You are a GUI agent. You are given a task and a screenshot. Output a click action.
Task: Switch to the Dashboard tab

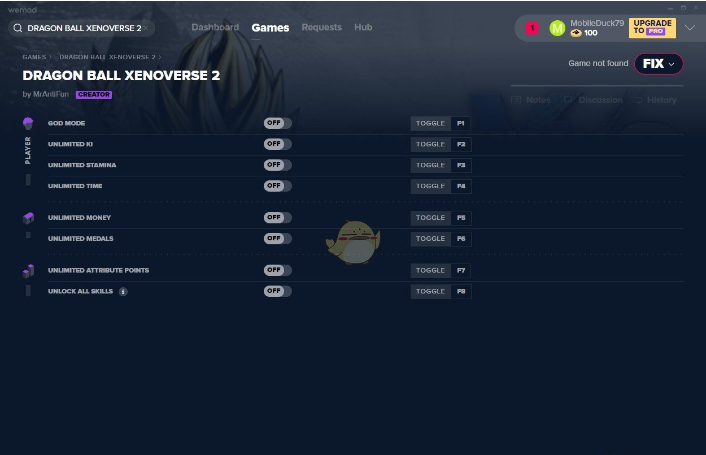pos(215,27)
